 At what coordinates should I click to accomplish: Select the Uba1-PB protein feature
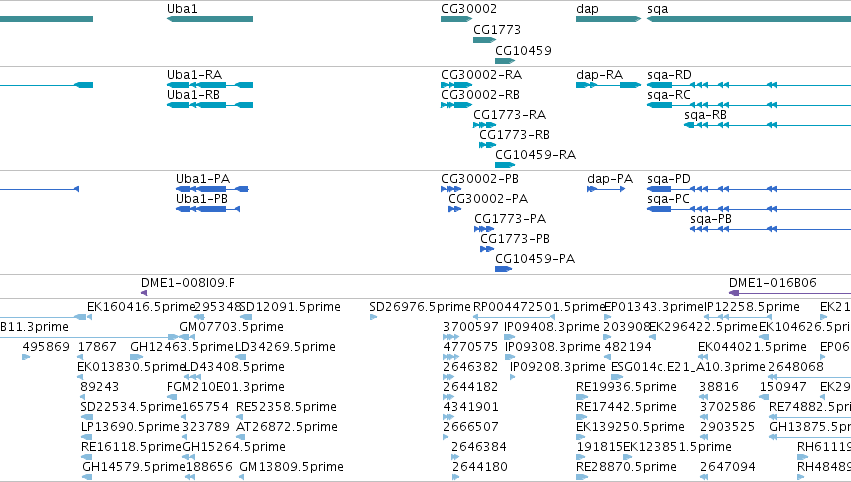tap(208, 209)
